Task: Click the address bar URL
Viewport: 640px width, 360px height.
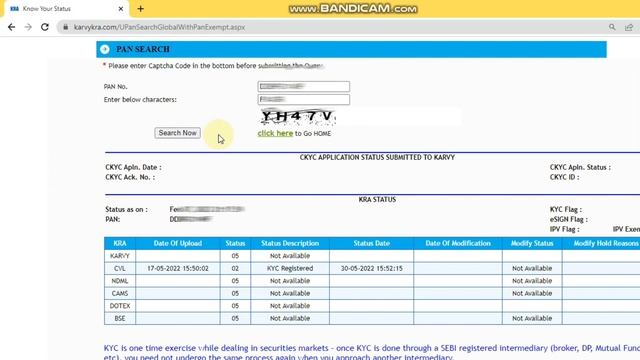Action: tap(159, 27)
